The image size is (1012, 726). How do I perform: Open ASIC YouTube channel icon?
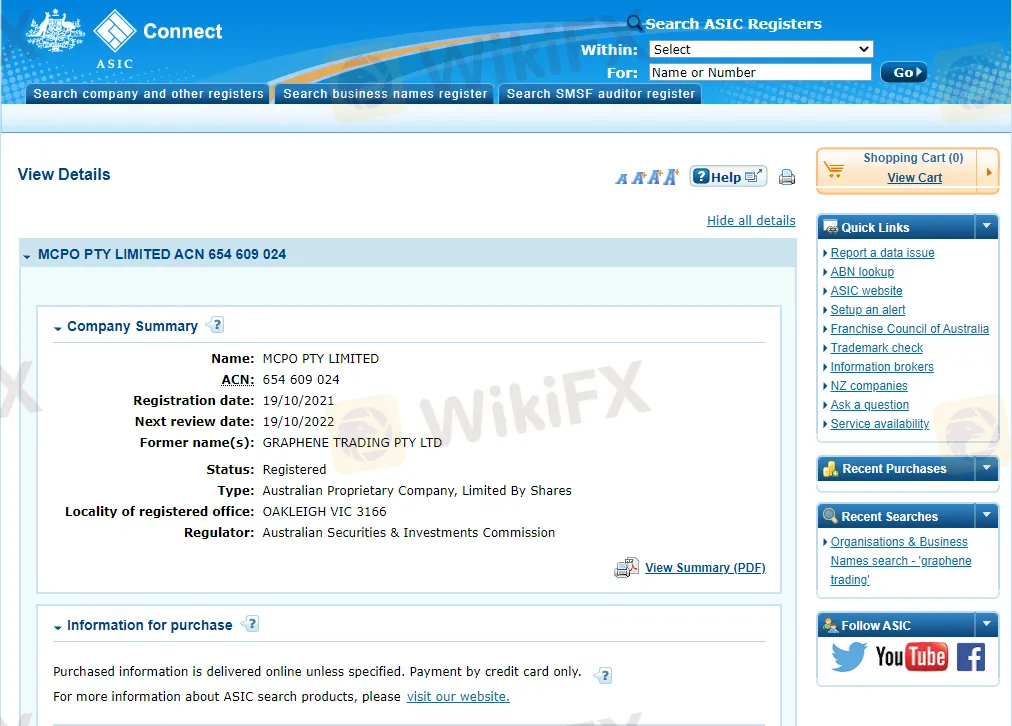pyautogui.click(x=911, y=657)
